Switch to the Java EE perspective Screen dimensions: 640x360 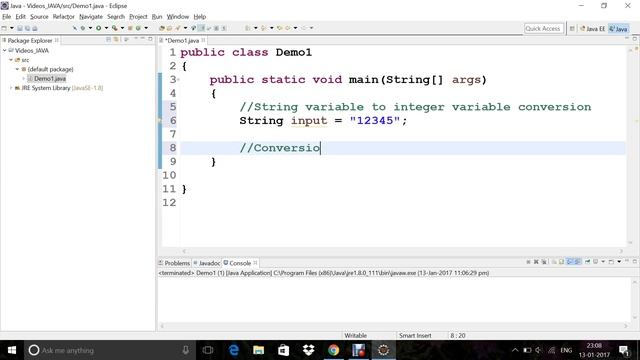click(x=593, y=29)
